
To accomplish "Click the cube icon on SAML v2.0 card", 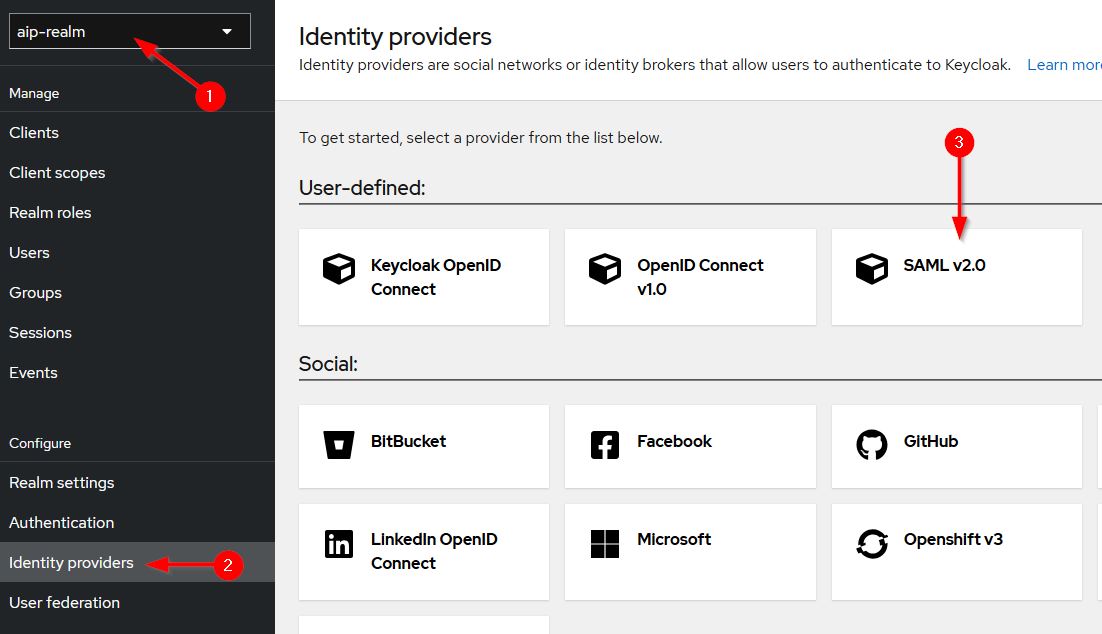I will 871,269.
